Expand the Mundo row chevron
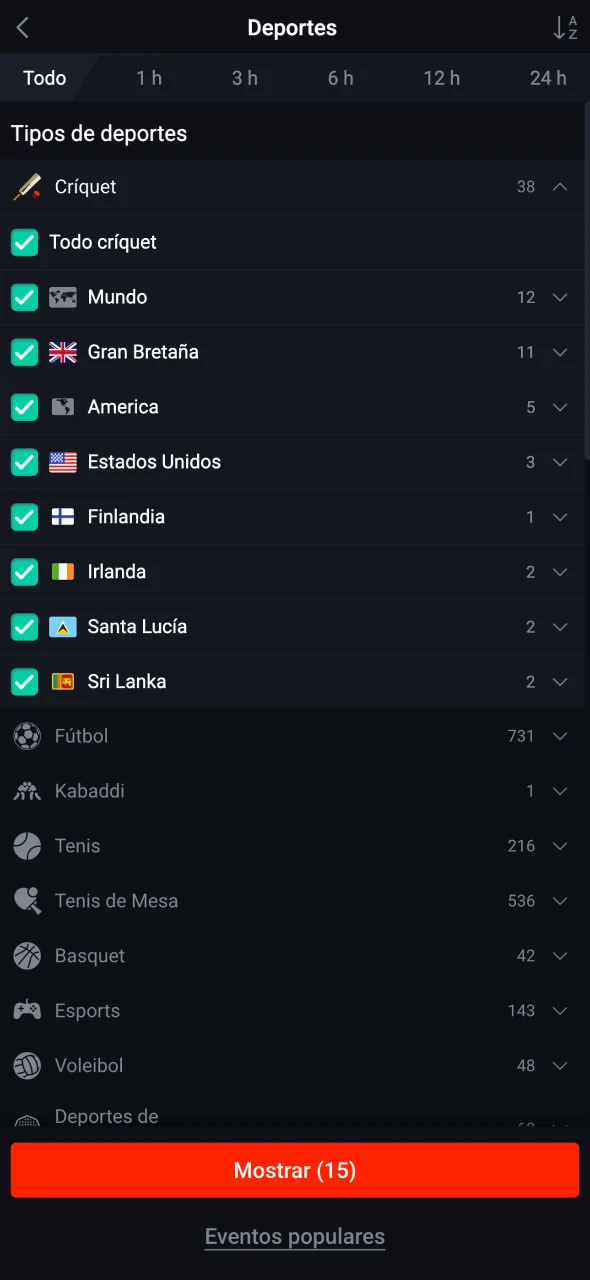Image resolution: width=590 pixels, height=1280 pixels. click(x=560, y=297)
